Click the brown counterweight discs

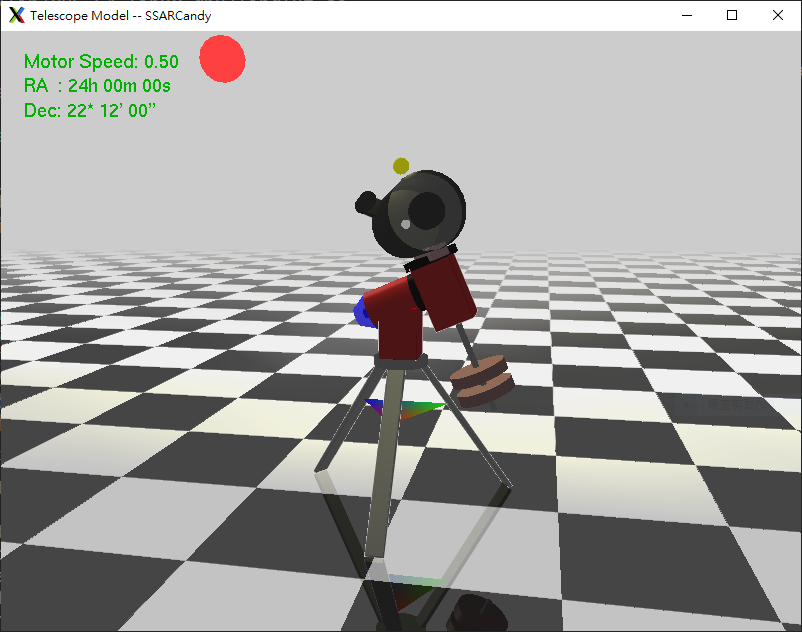click(482, 381)
